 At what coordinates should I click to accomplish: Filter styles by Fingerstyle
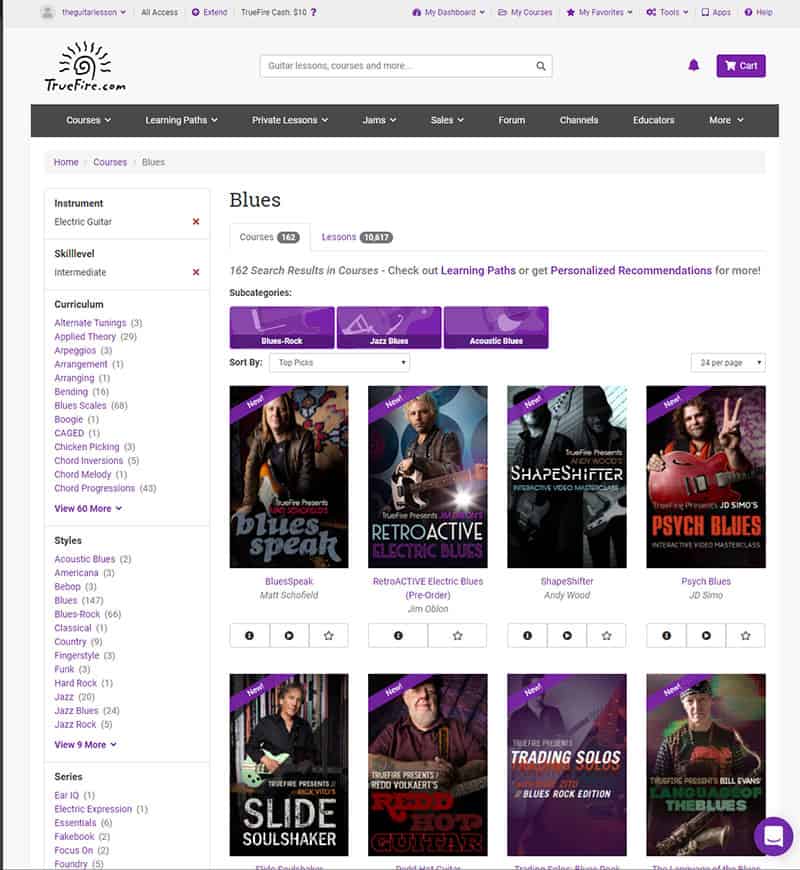pos(77,655)
